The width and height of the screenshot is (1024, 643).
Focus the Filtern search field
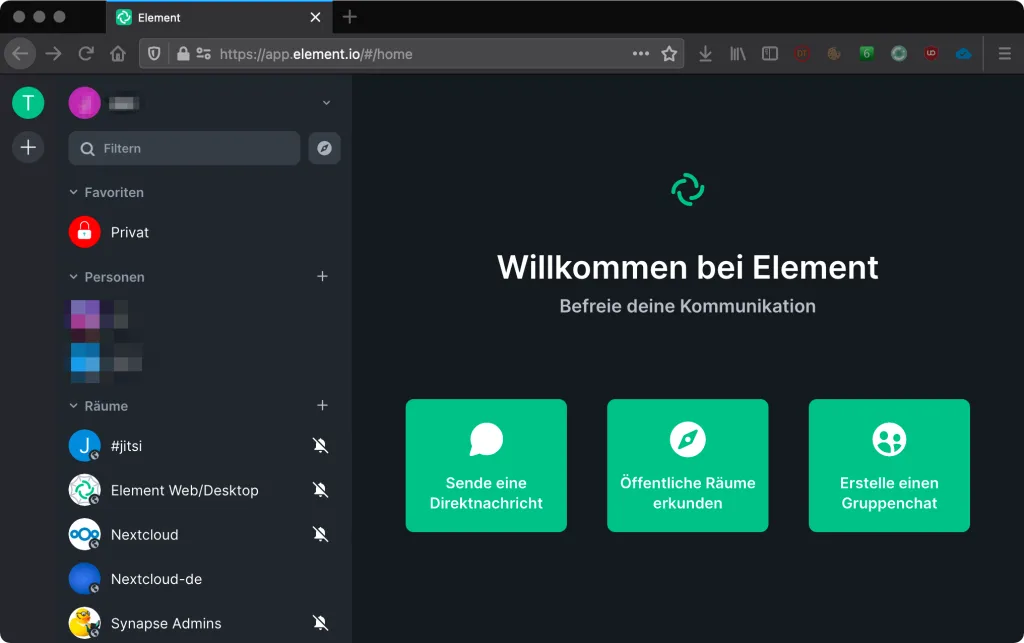pyautogui.click(x=184, y=148)
